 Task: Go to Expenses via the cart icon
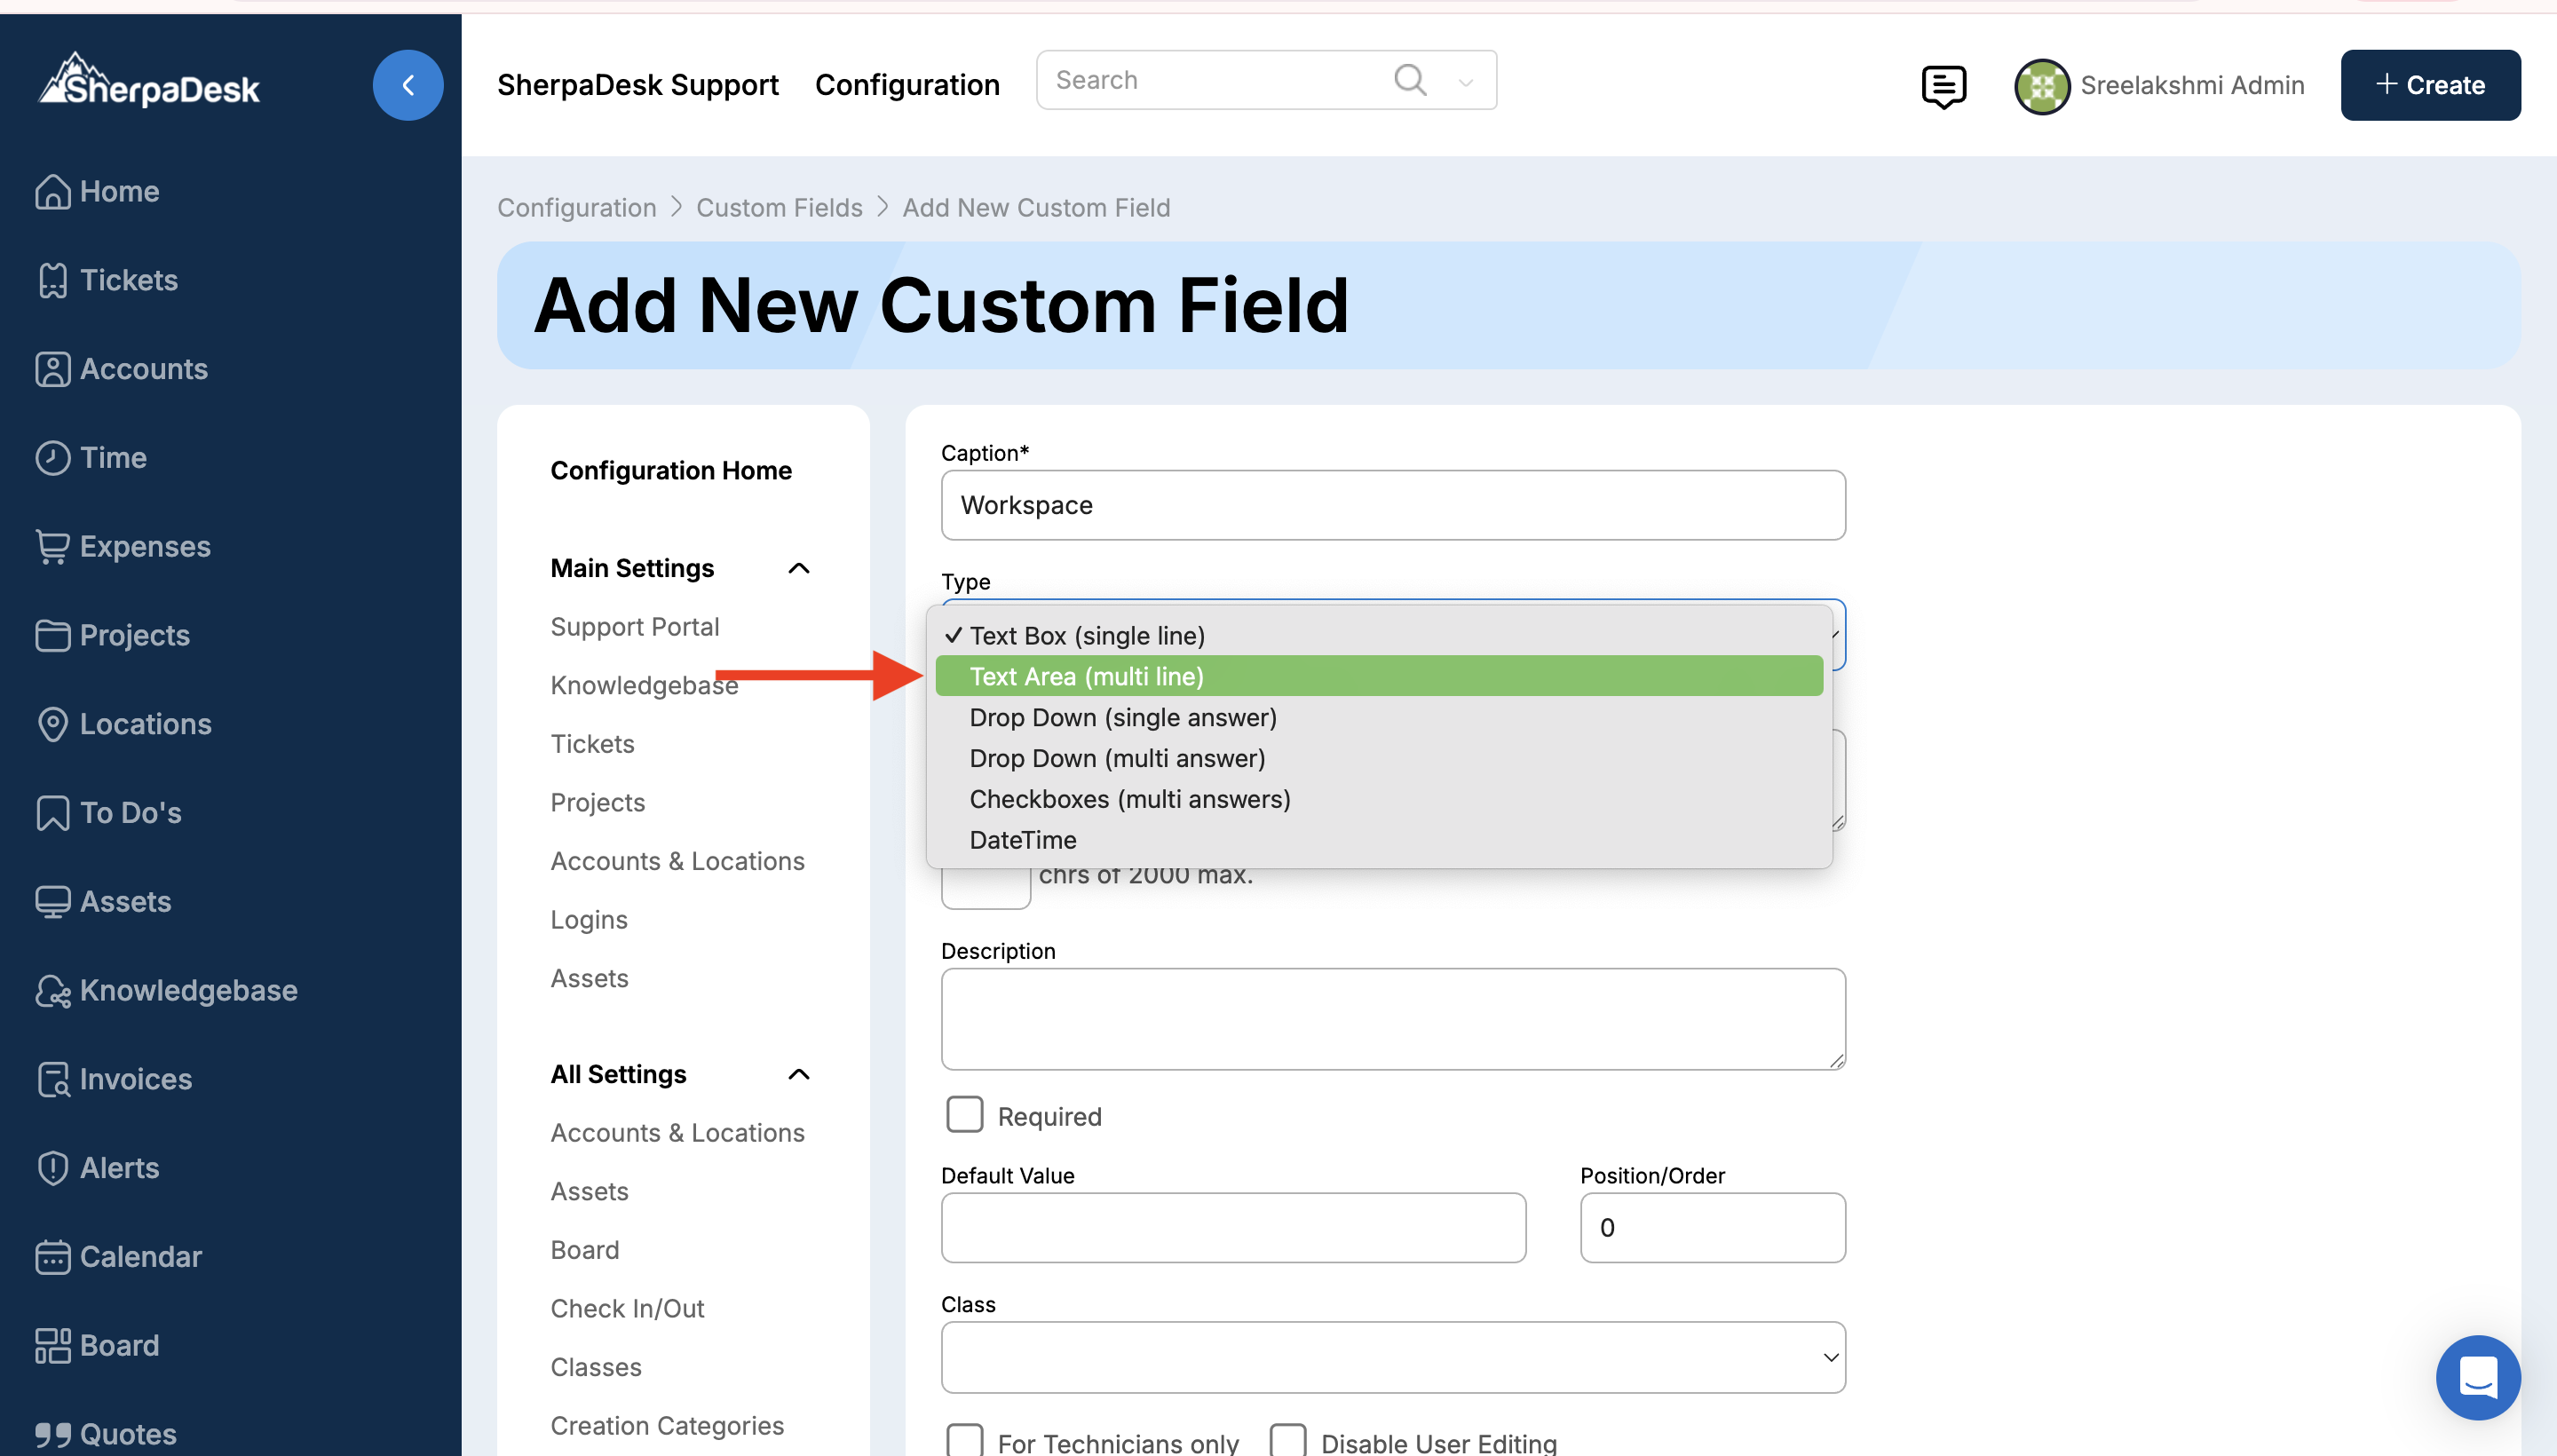click(52, 546)
